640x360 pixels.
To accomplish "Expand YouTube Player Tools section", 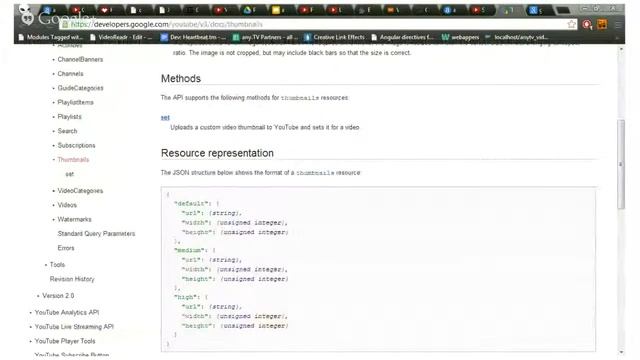I will click(x=65, y=341).
